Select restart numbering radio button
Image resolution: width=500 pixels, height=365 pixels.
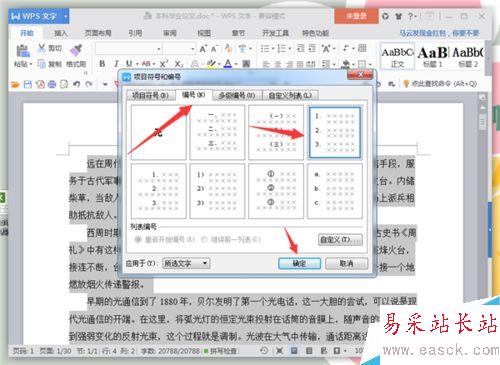point(138,239)
